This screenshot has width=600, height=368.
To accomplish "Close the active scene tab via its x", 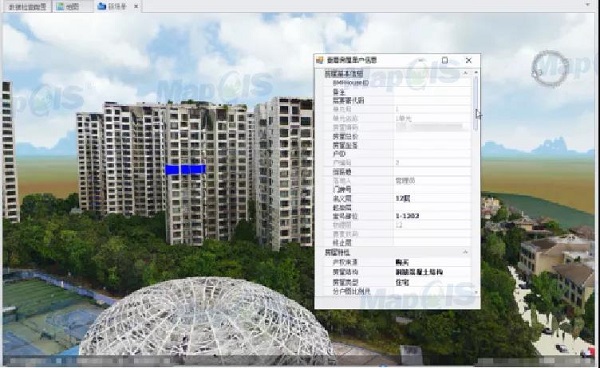I will pos(136,7).
